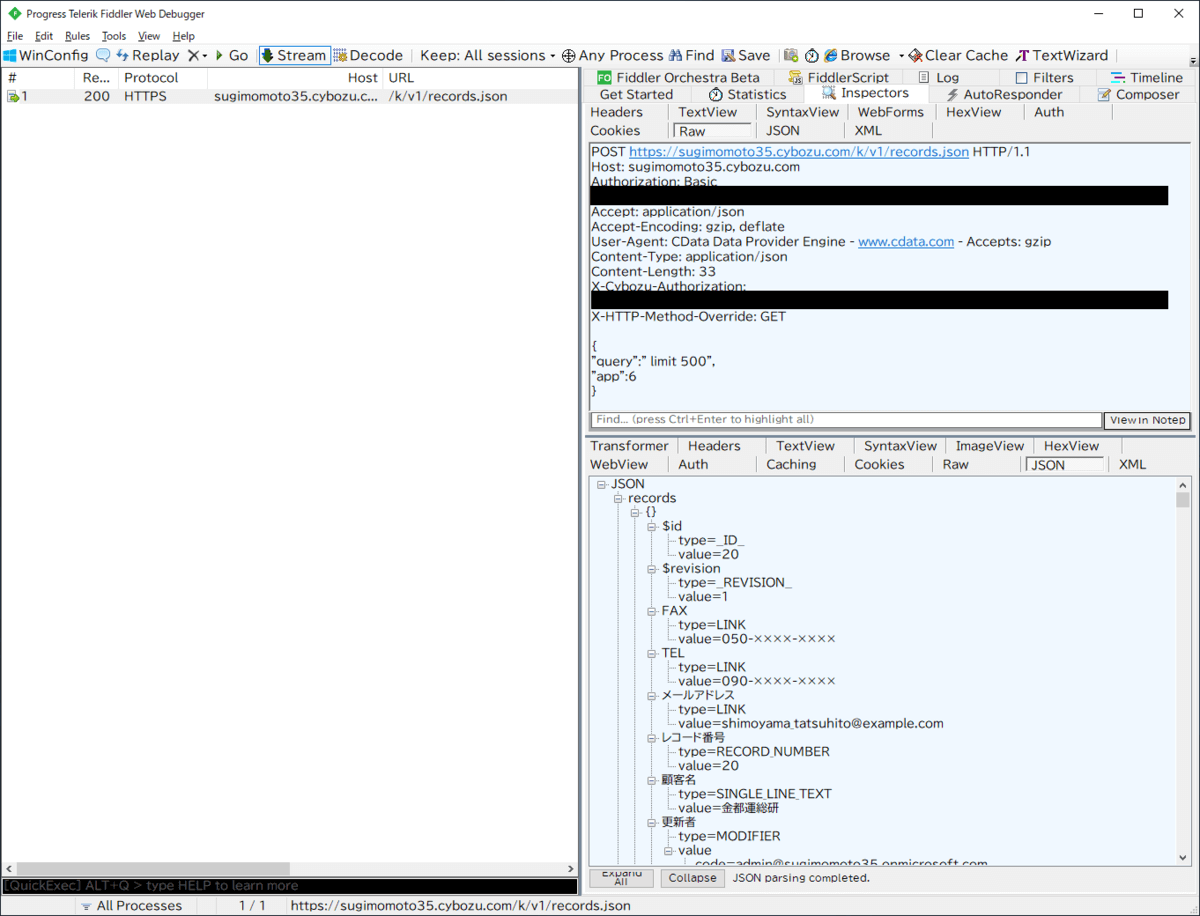Toggle the Decode option
The image size is (1200, 916).
(x=368, y=56)
